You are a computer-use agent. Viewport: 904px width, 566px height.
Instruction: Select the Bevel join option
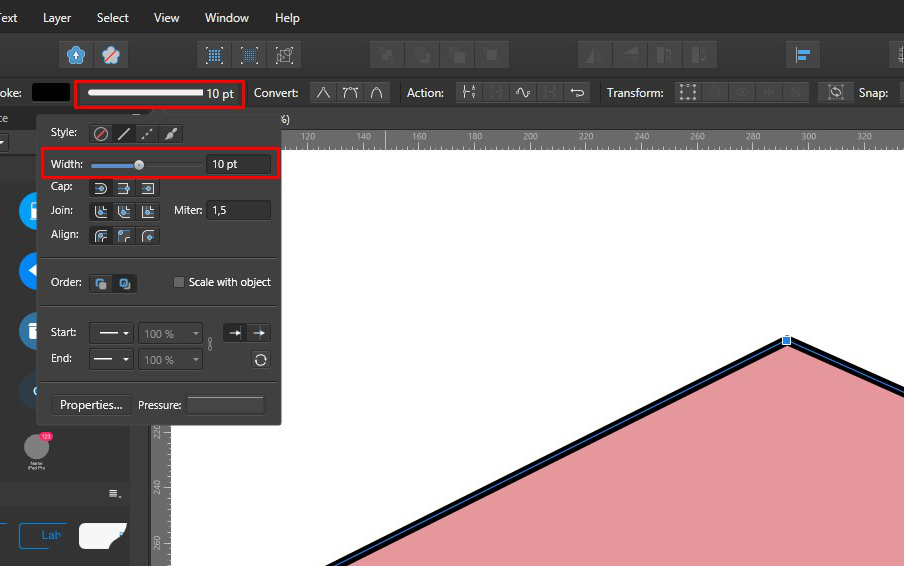(123, 212)
